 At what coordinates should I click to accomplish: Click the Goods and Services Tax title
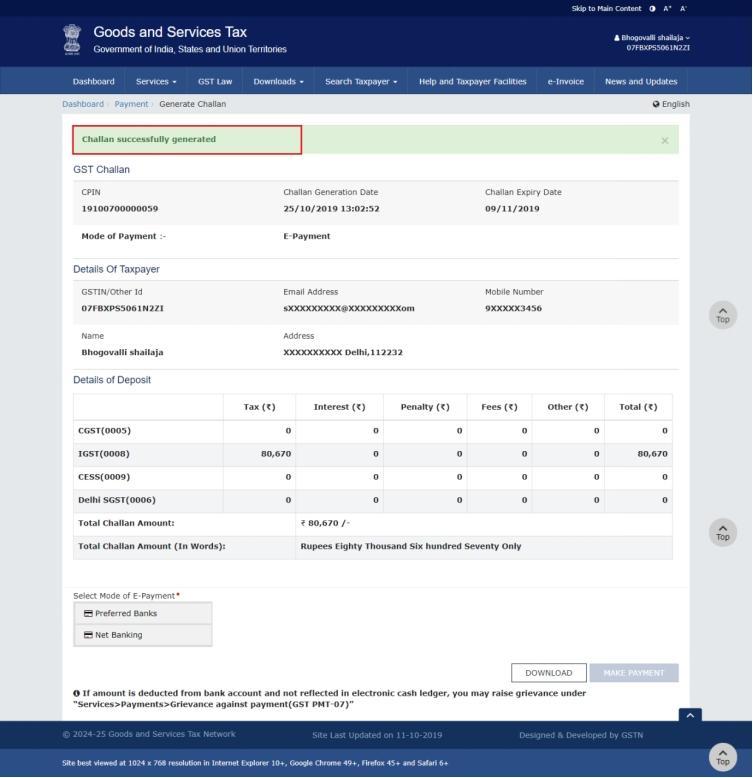click(x=170, y=32)
